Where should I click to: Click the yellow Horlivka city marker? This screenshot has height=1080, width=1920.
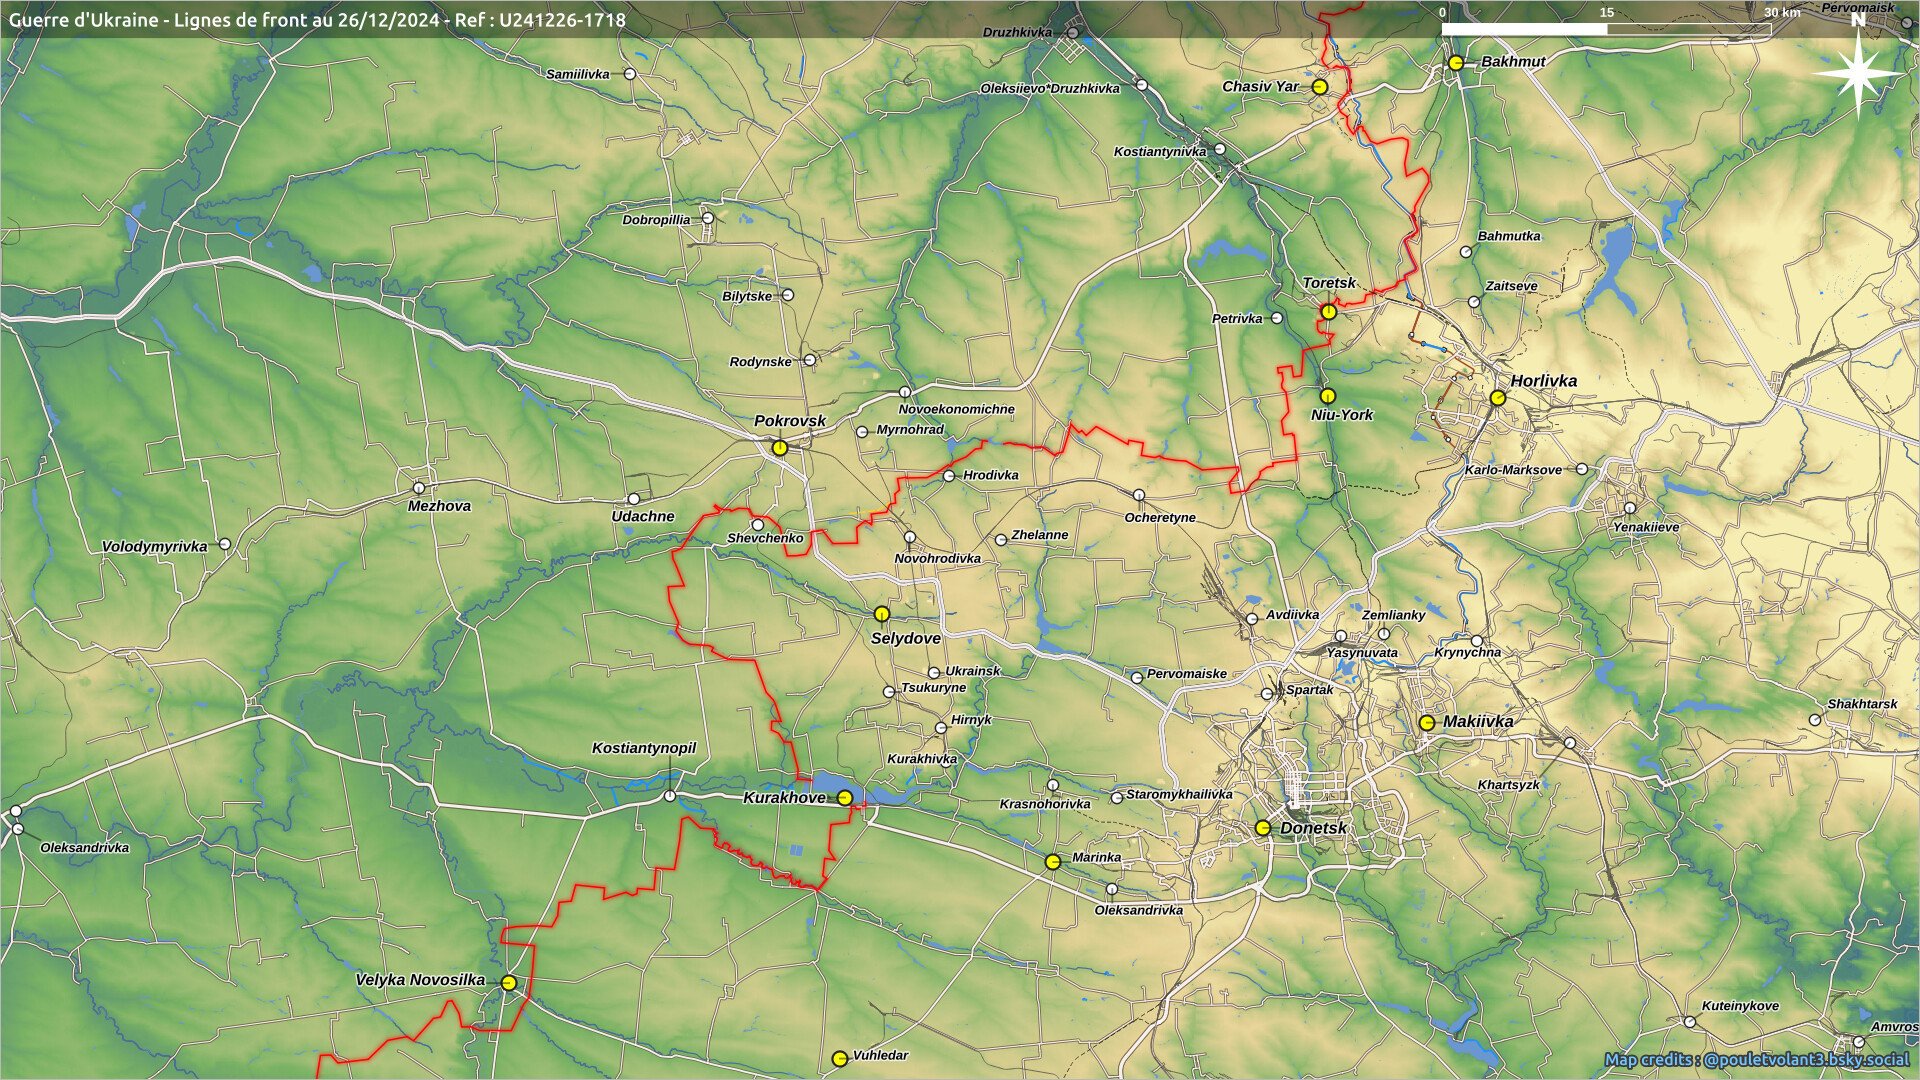(1497, 398)
